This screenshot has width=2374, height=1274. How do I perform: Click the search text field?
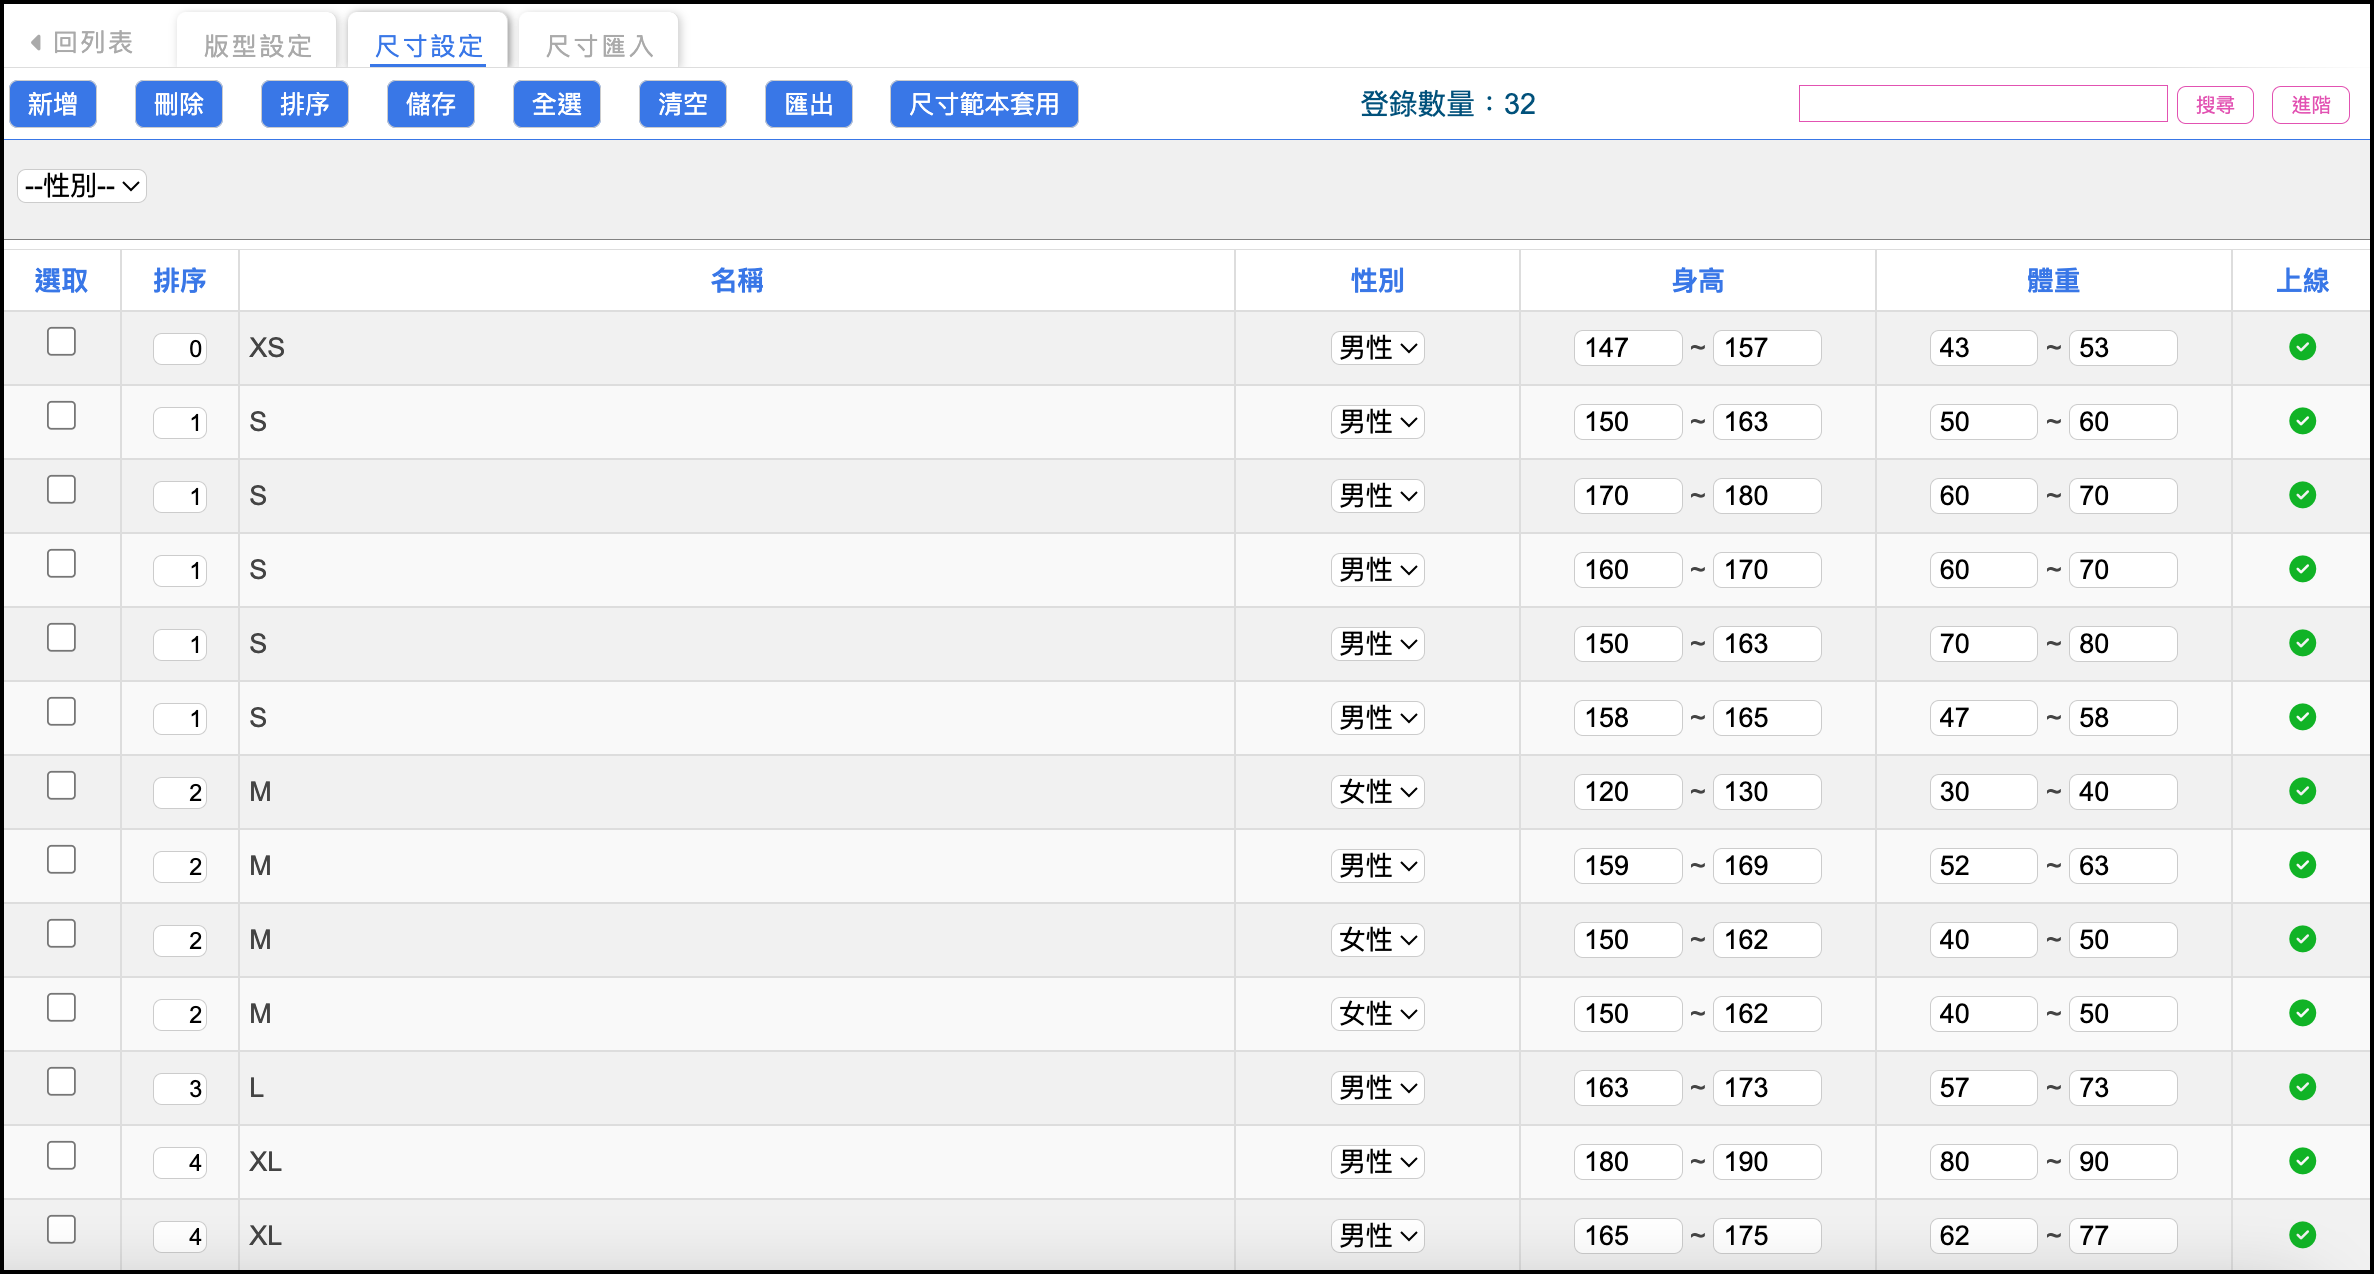pos(1982,104)
